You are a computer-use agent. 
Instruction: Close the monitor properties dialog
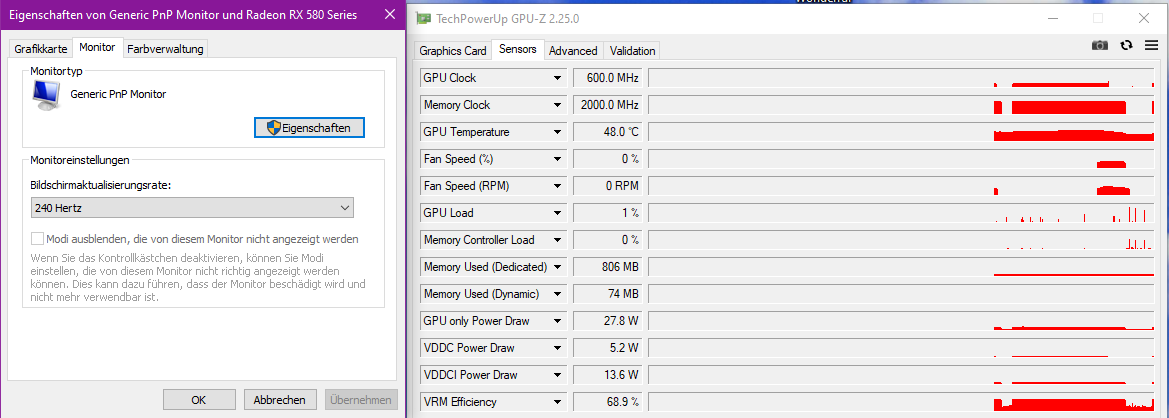coord(388,15)
